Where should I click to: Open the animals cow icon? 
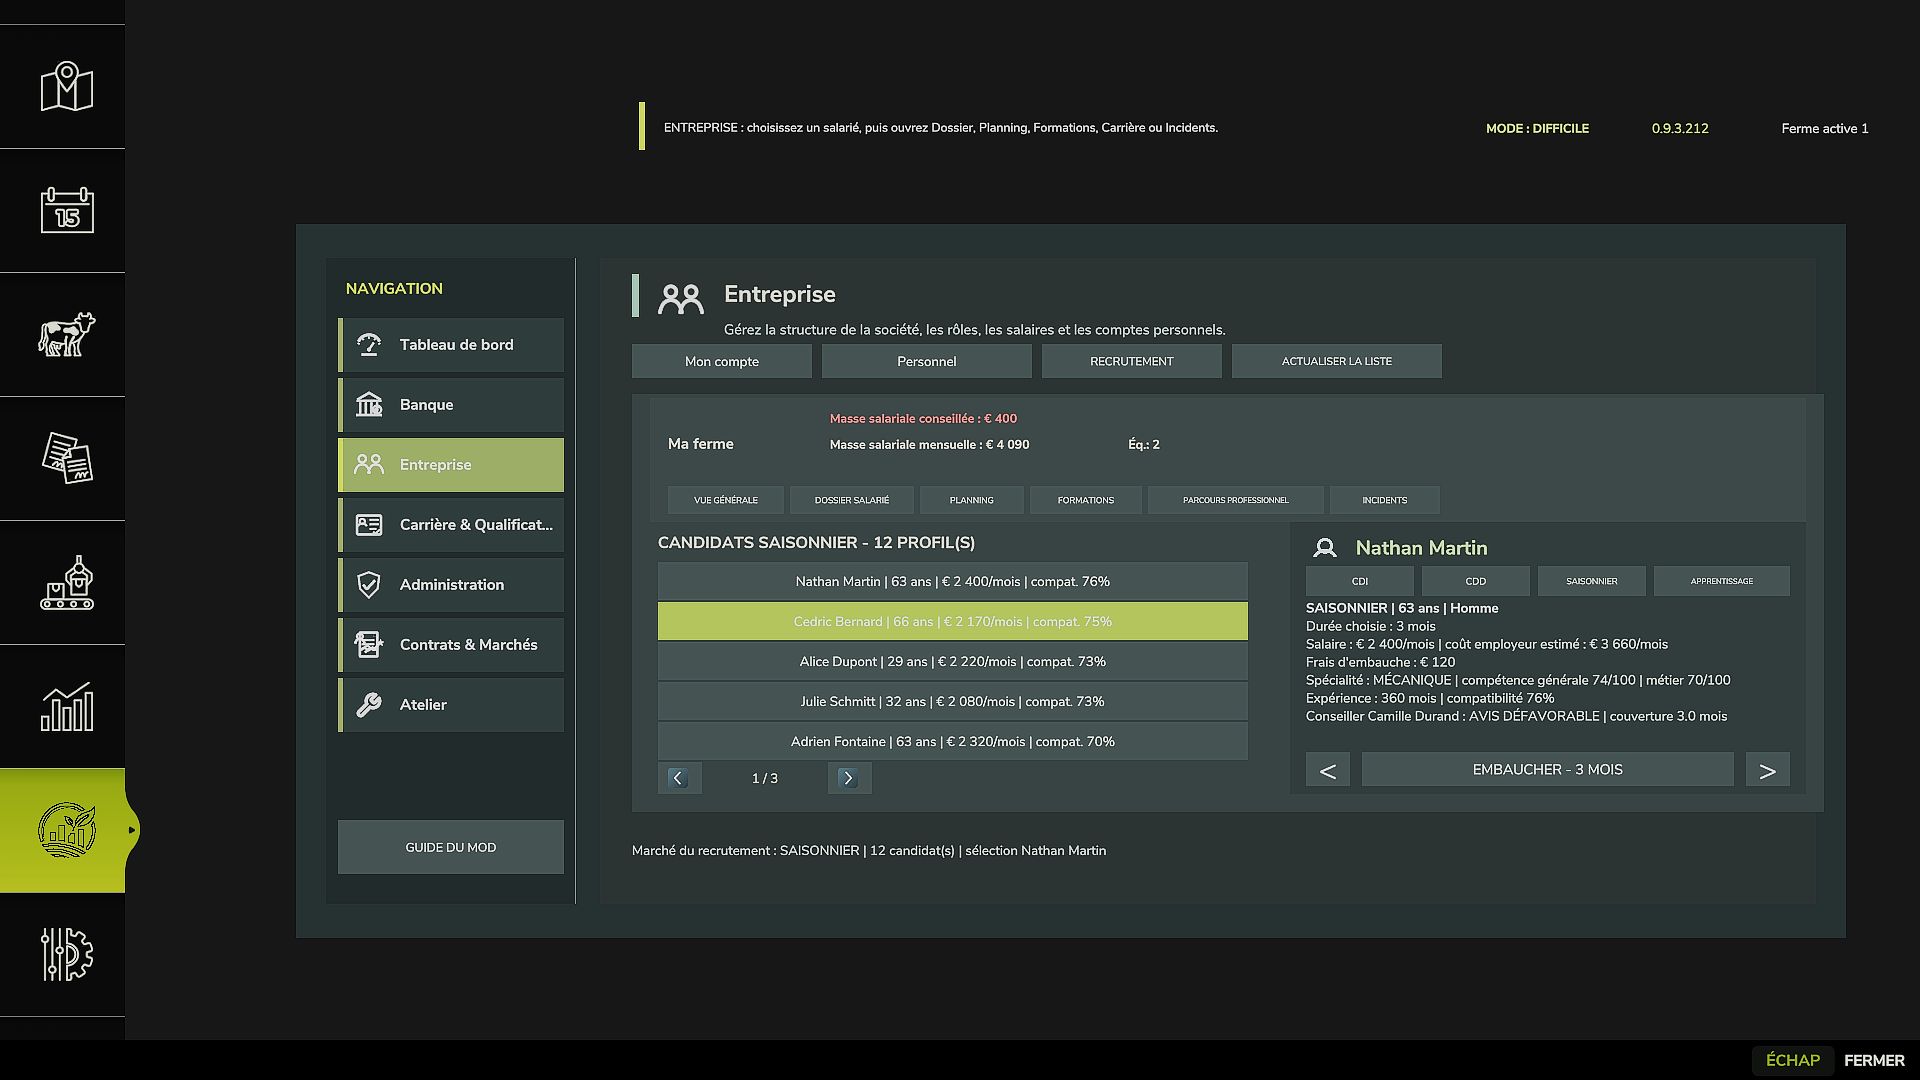coord(67,334)
